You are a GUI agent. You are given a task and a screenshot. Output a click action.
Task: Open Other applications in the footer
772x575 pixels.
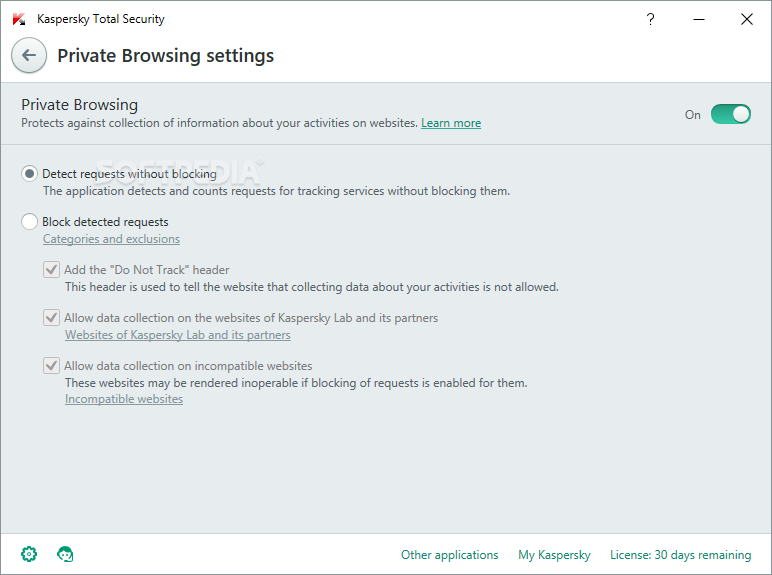pos(449,555)
